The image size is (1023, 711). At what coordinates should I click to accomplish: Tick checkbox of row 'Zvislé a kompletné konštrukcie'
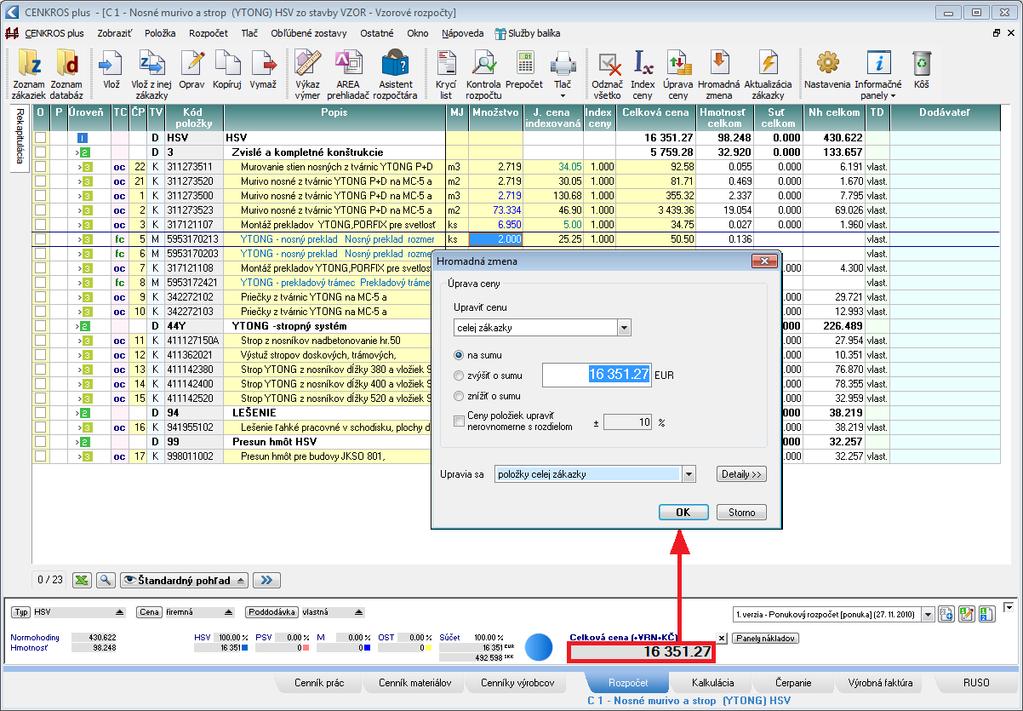40,152
